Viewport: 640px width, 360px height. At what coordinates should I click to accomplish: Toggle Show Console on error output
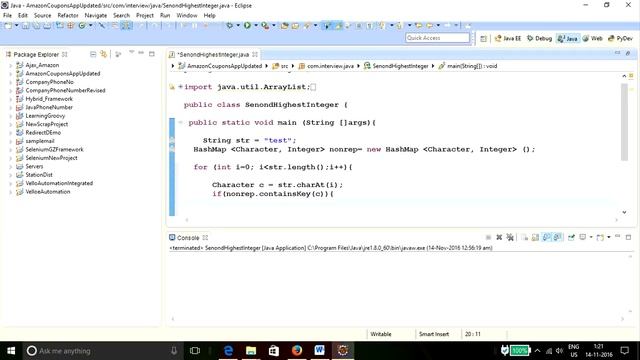pyautogui.click(x=557, y=237)
